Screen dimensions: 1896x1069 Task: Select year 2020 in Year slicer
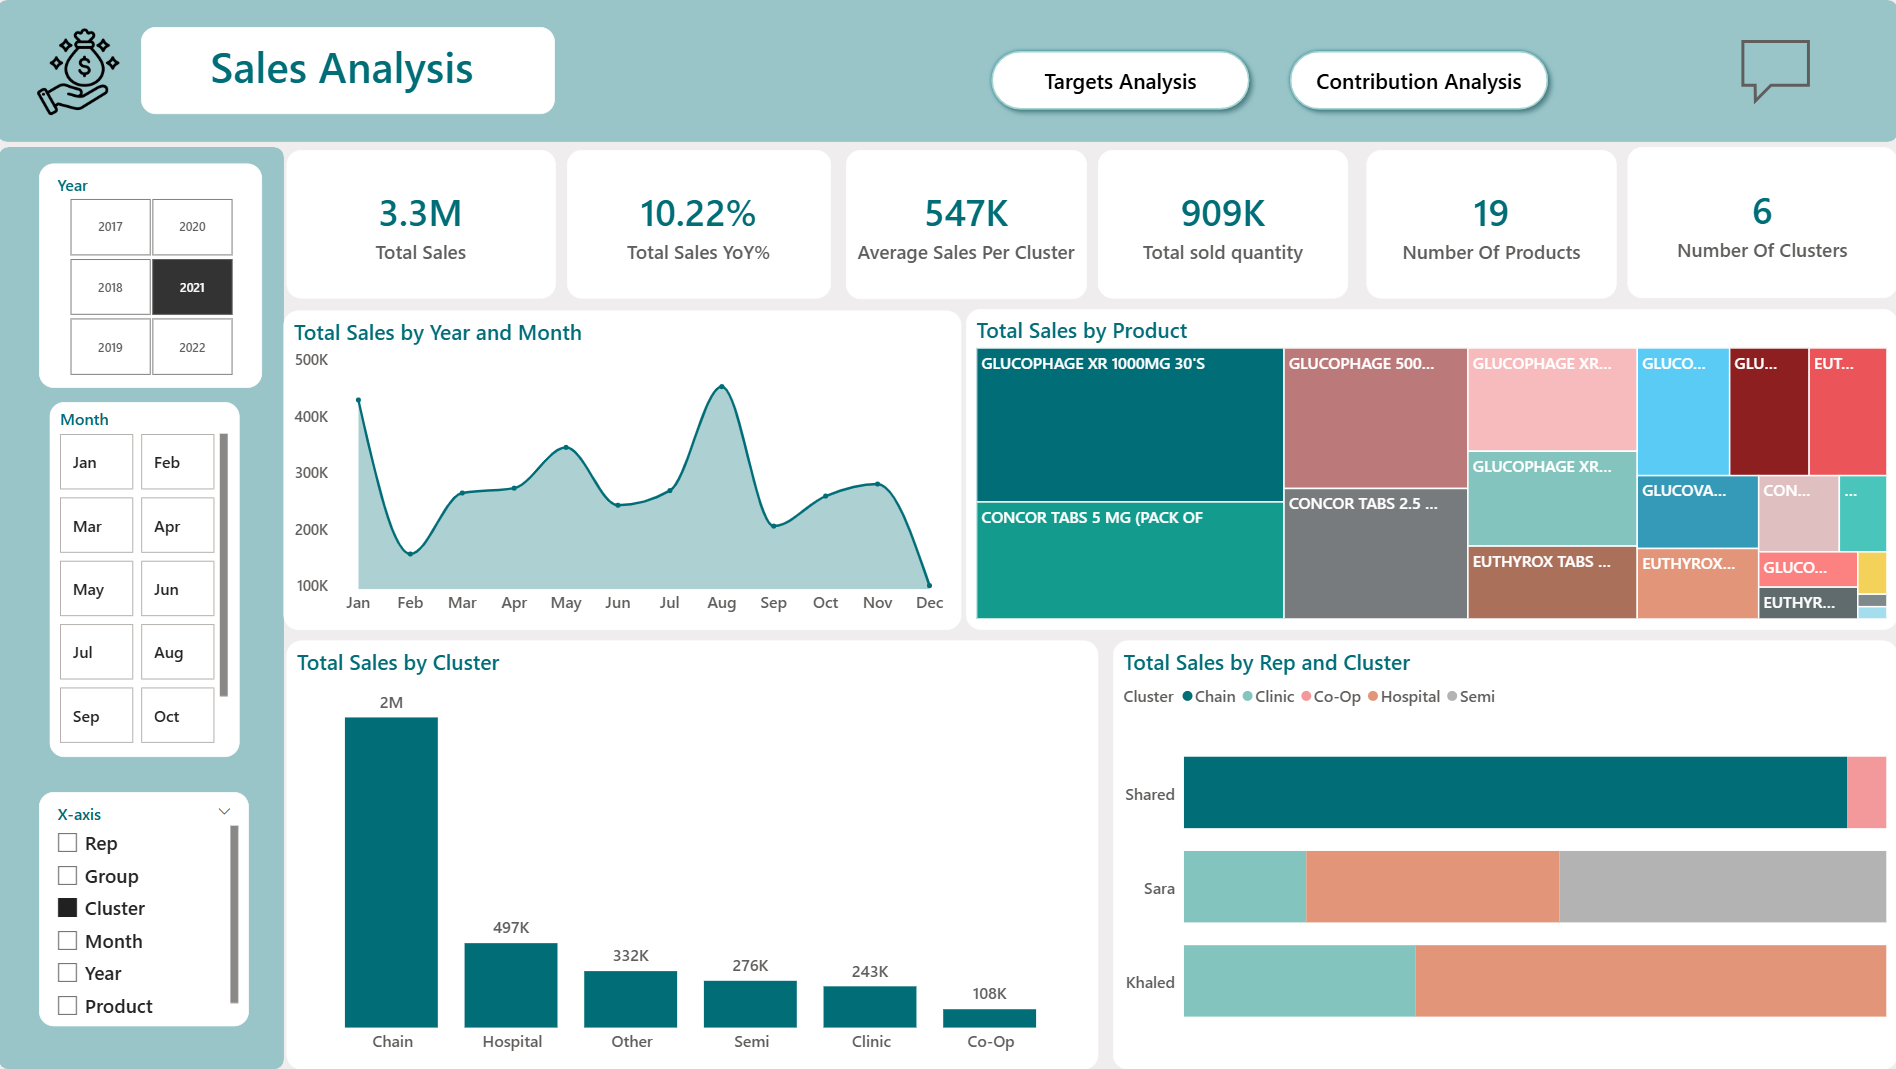pyautogui.click(x=192, y=227)
